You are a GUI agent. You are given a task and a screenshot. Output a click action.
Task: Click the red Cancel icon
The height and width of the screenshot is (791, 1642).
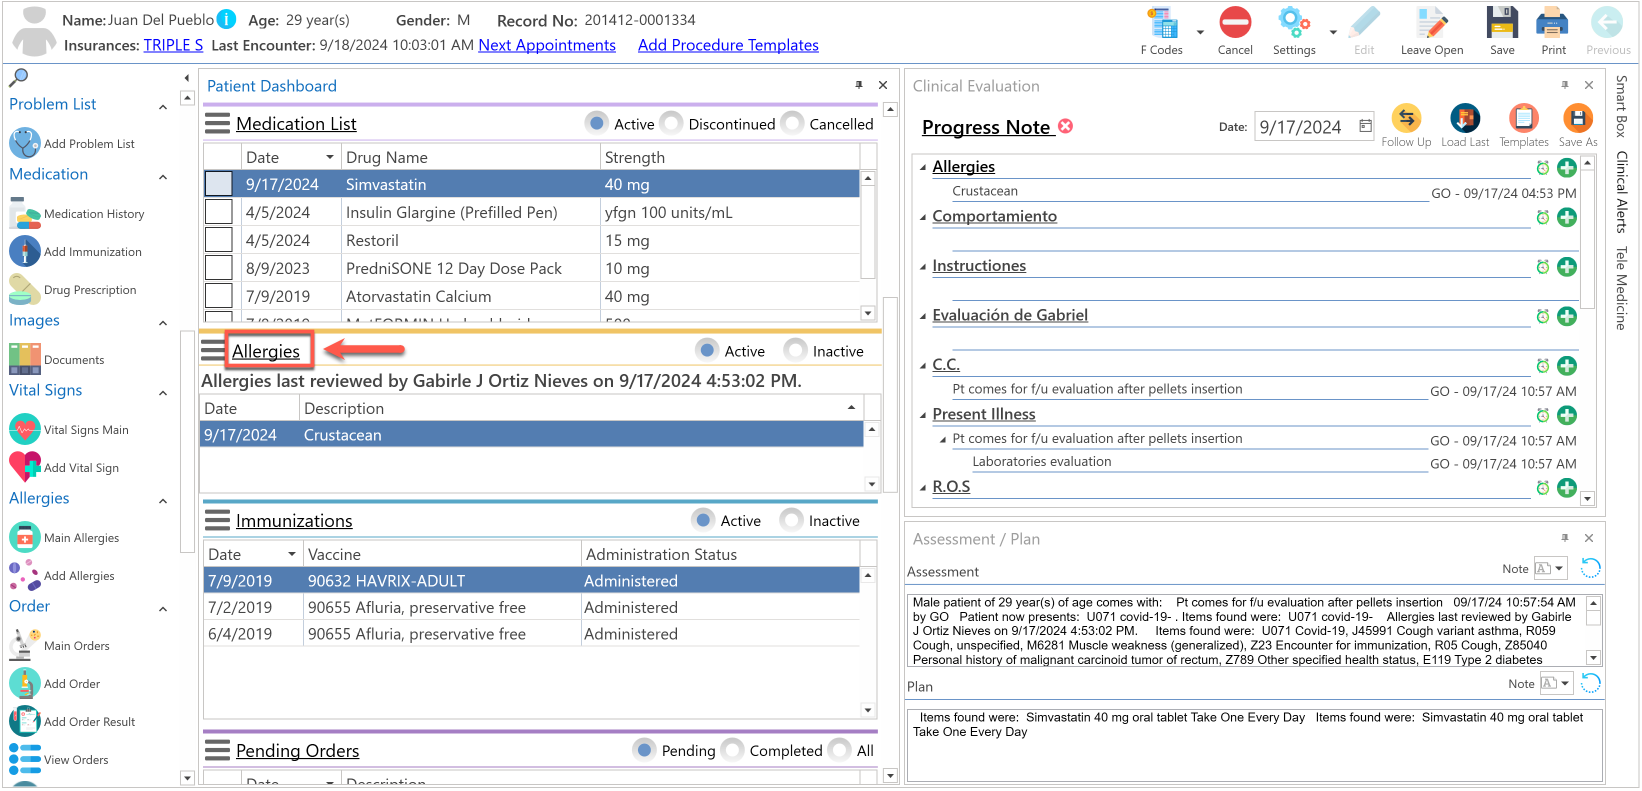pyautogui.click(x=1235, y=23)
